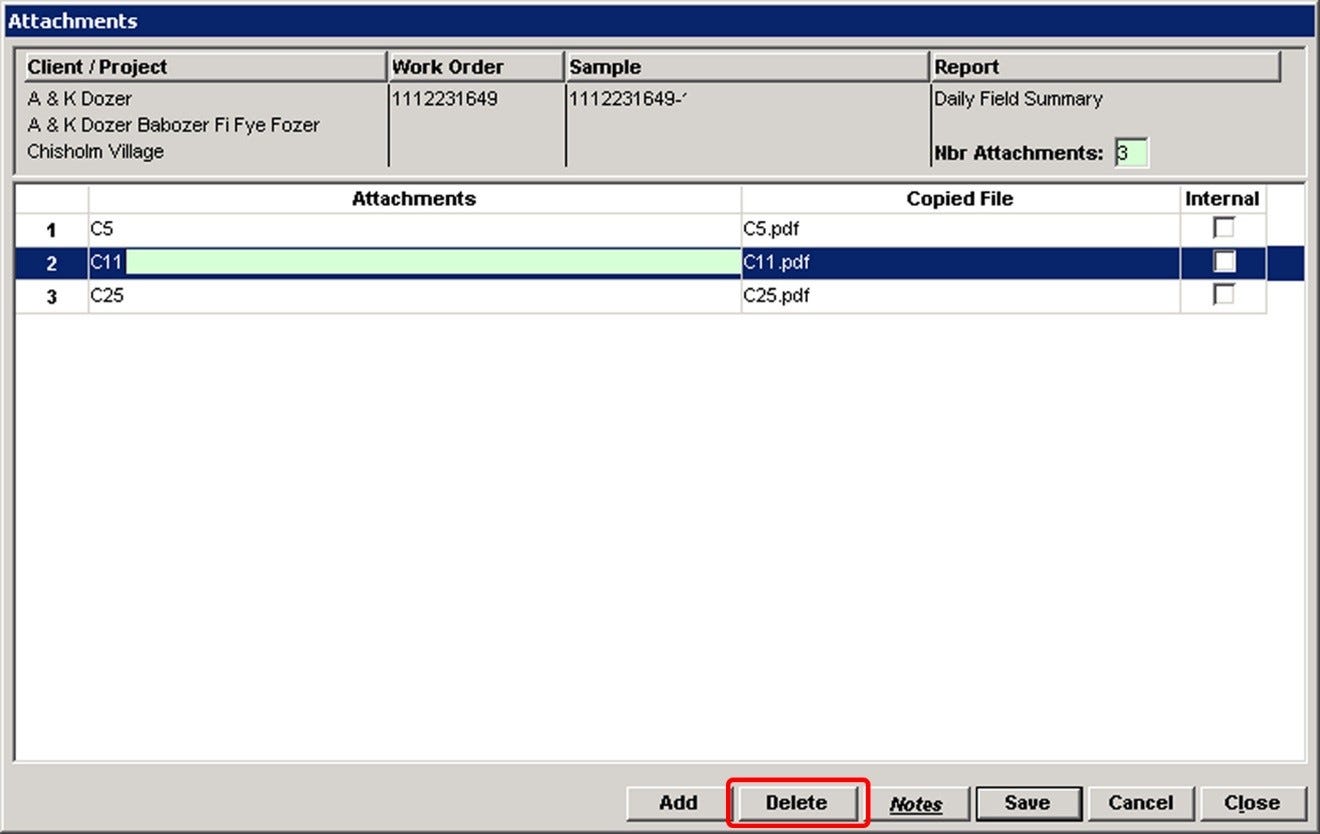Click the Work Order header
Screen dimensions: 1320x834
tap(476, 67)
